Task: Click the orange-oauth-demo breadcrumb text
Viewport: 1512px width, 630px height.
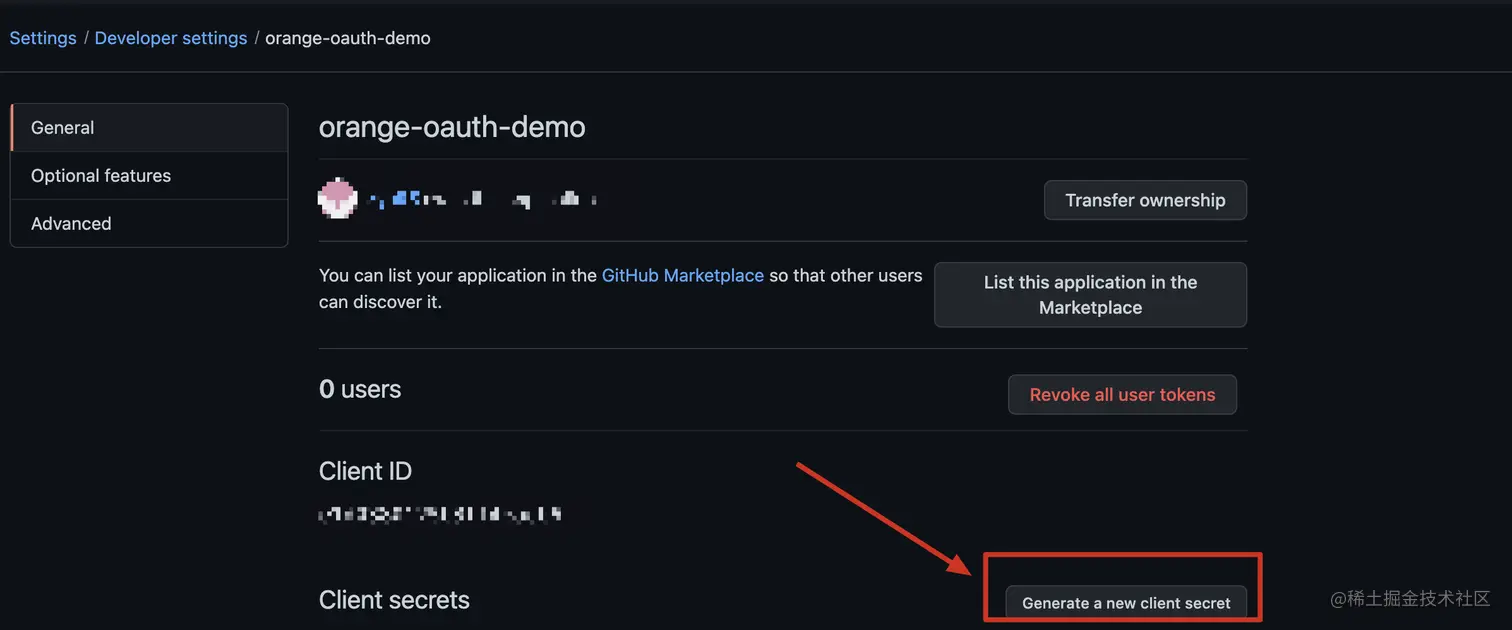Action: (348, 38)
